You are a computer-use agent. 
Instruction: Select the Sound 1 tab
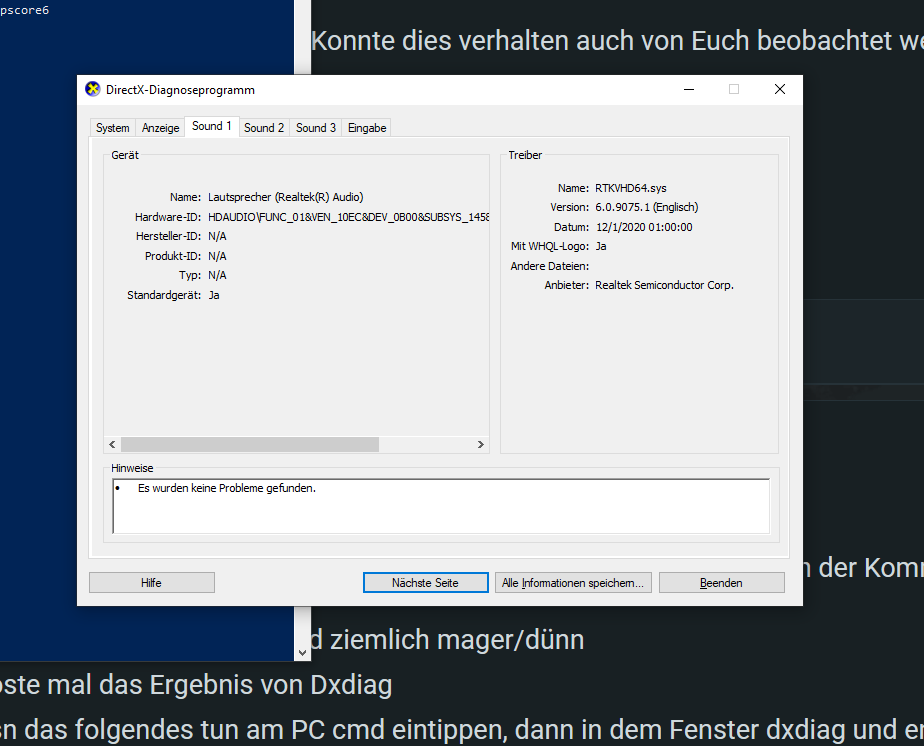(x=212, y=127)
